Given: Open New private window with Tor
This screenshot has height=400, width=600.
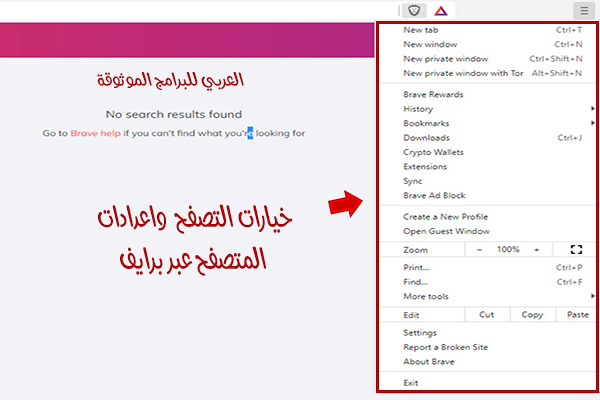Looking at the screenshot, I should coord(488,73).
